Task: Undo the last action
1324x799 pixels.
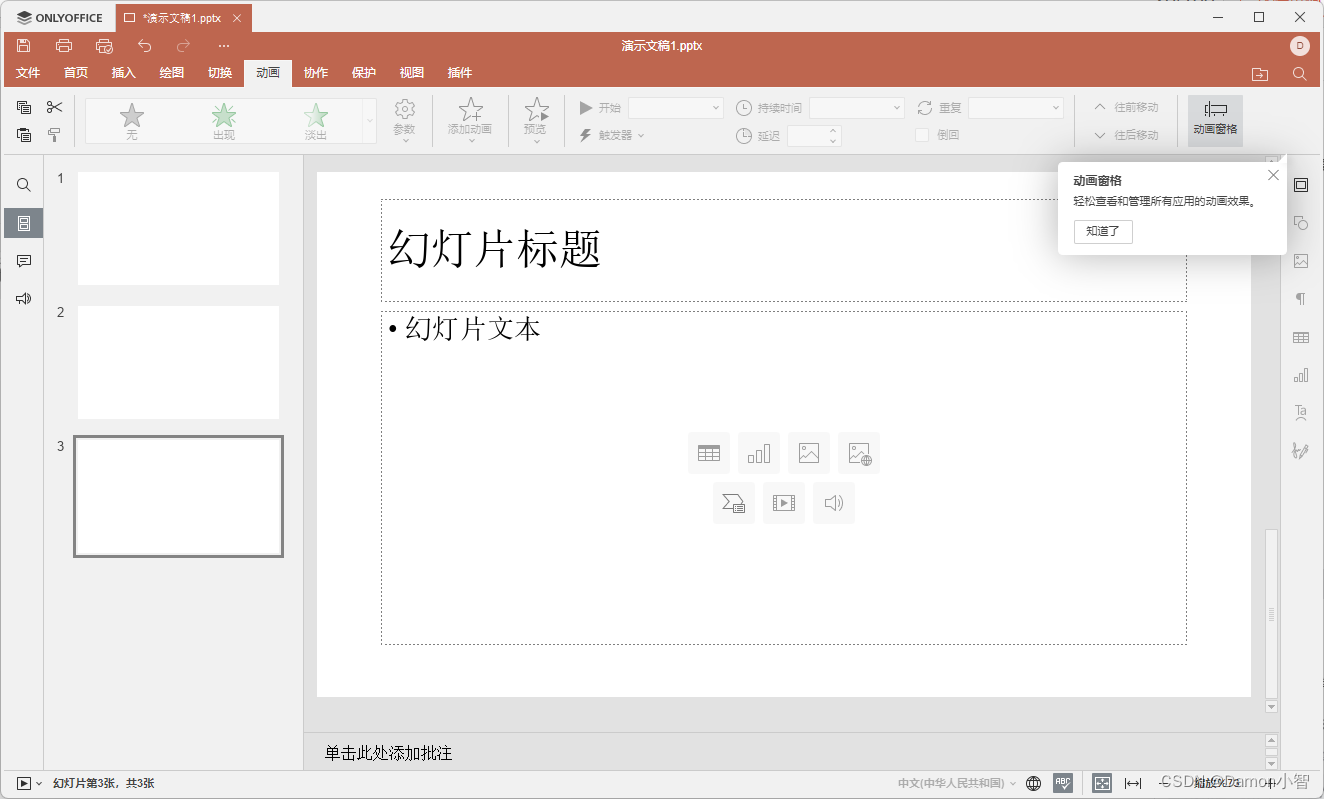Action: [144, 46]
